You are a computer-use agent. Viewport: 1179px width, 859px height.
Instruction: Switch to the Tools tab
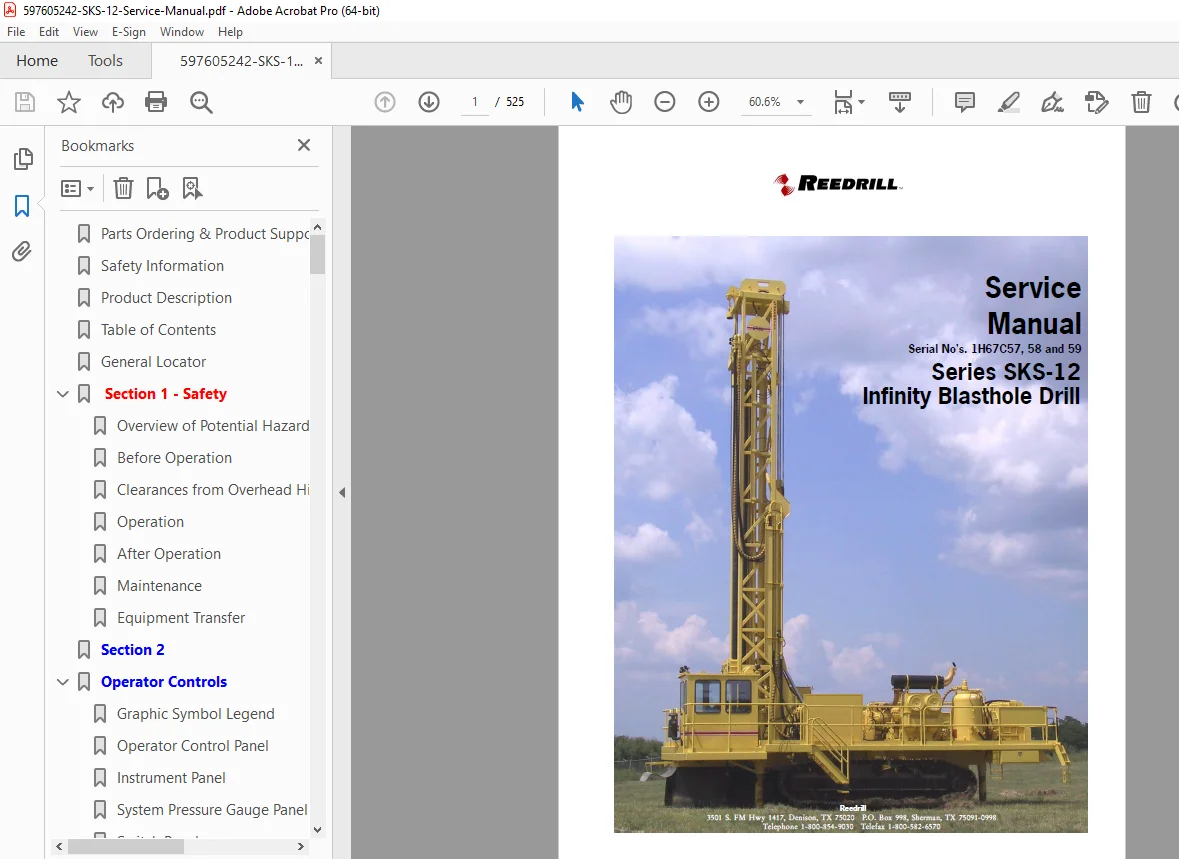pyautogui.click(x=105, y=60)
